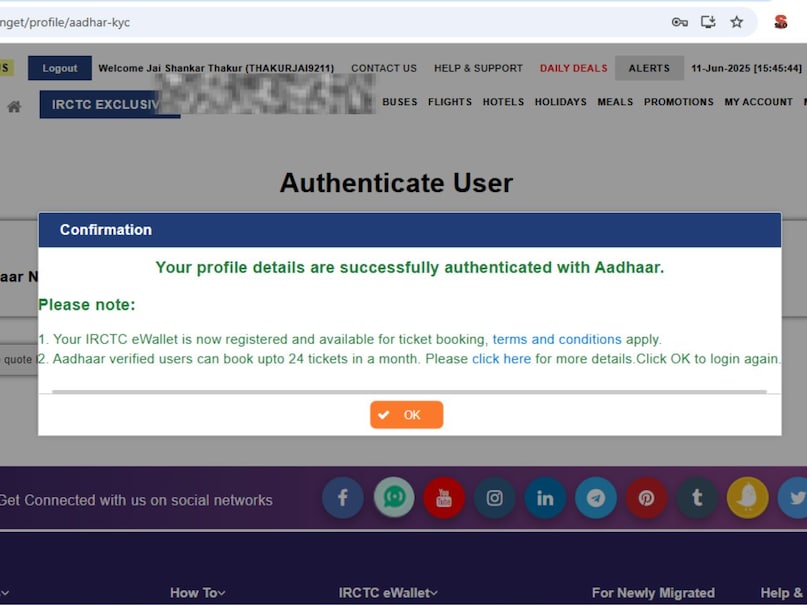The image size is (807, 605).
Task: Open IRCTC YouTube channel icon
Action: pyautogui.click(x=444, y=497)
